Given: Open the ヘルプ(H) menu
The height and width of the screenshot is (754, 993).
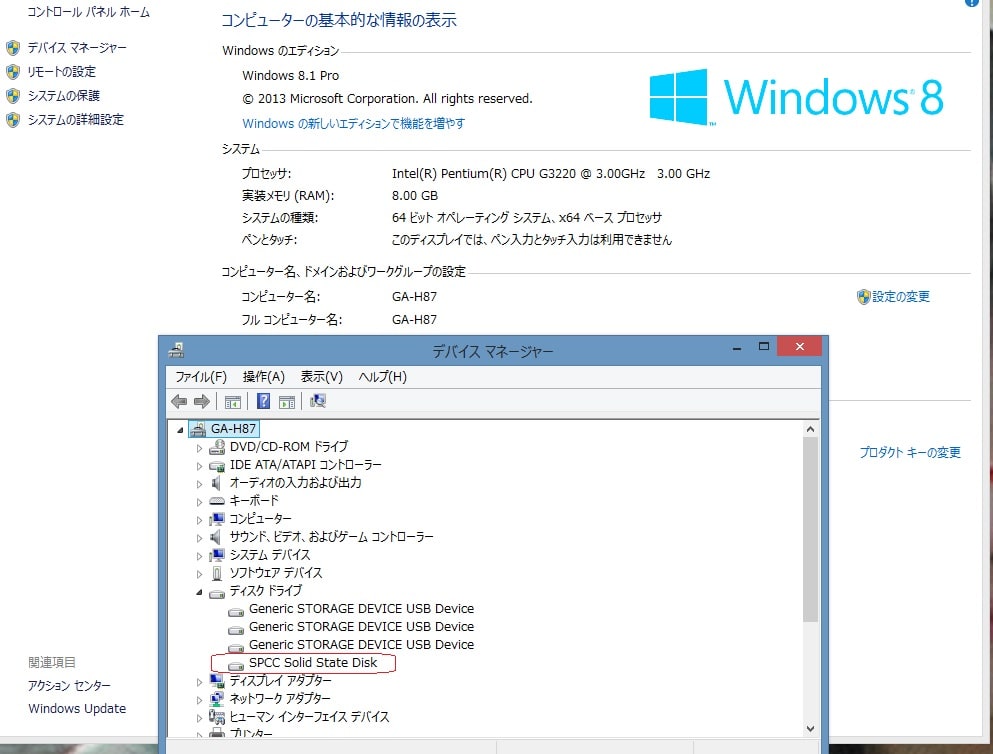Looking at the screenshot, I should pyautogui.click(x=383, y=377).
